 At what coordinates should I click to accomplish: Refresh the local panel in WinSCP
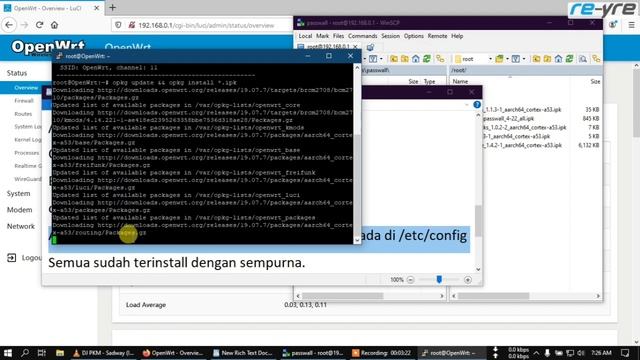click(x=427, y=59)
